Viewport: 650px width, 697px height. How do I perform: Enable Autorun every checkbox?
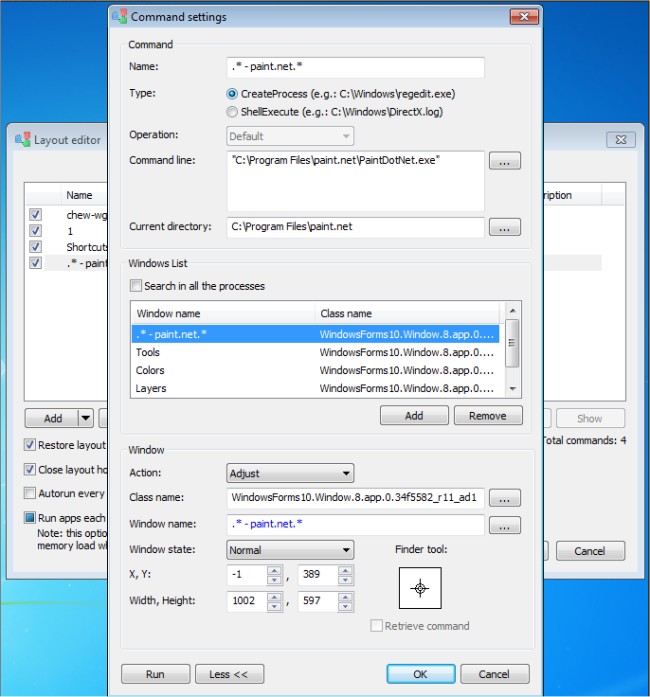[29, 493]
